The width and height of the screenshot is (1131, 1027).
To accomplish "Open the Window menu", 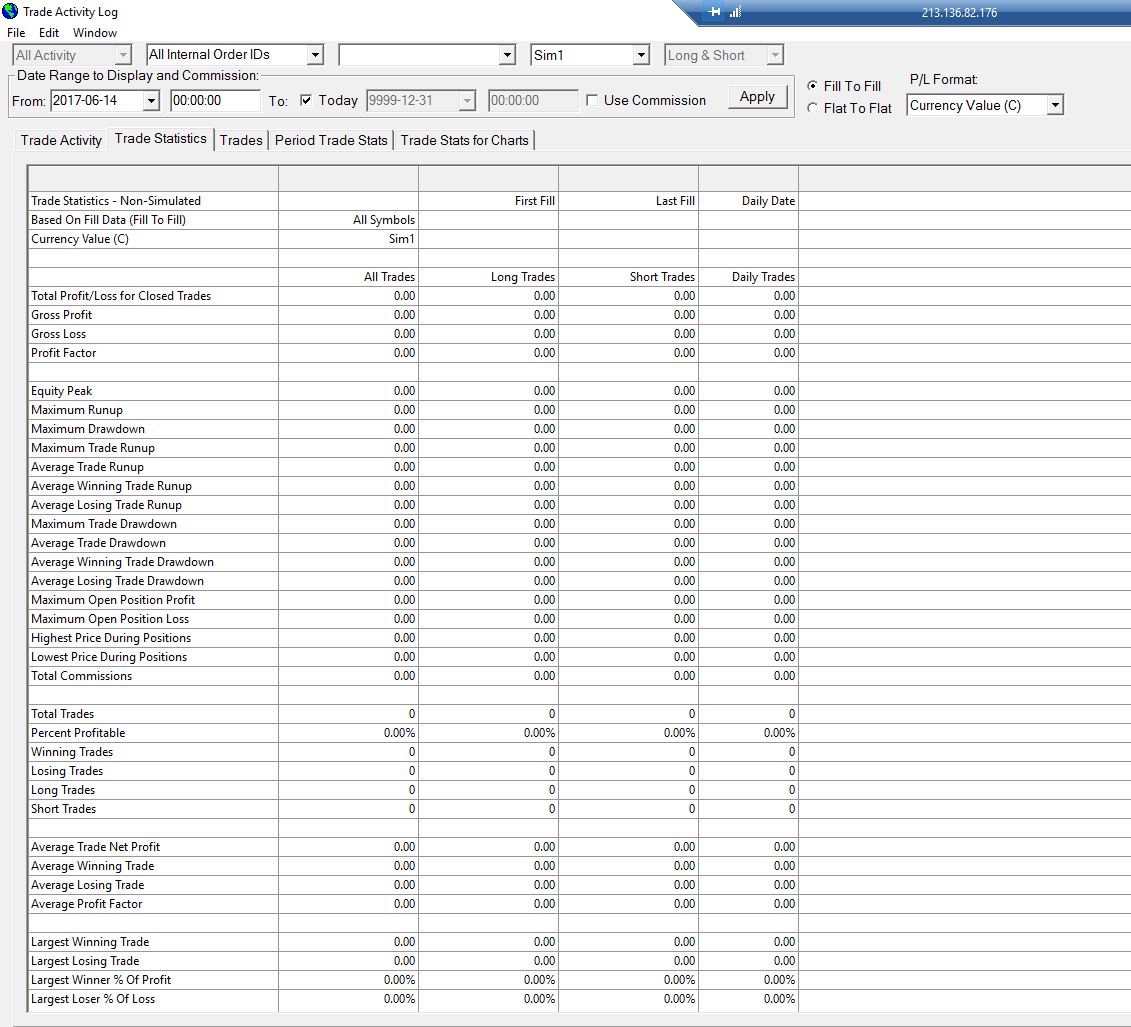I will point(94,32).
